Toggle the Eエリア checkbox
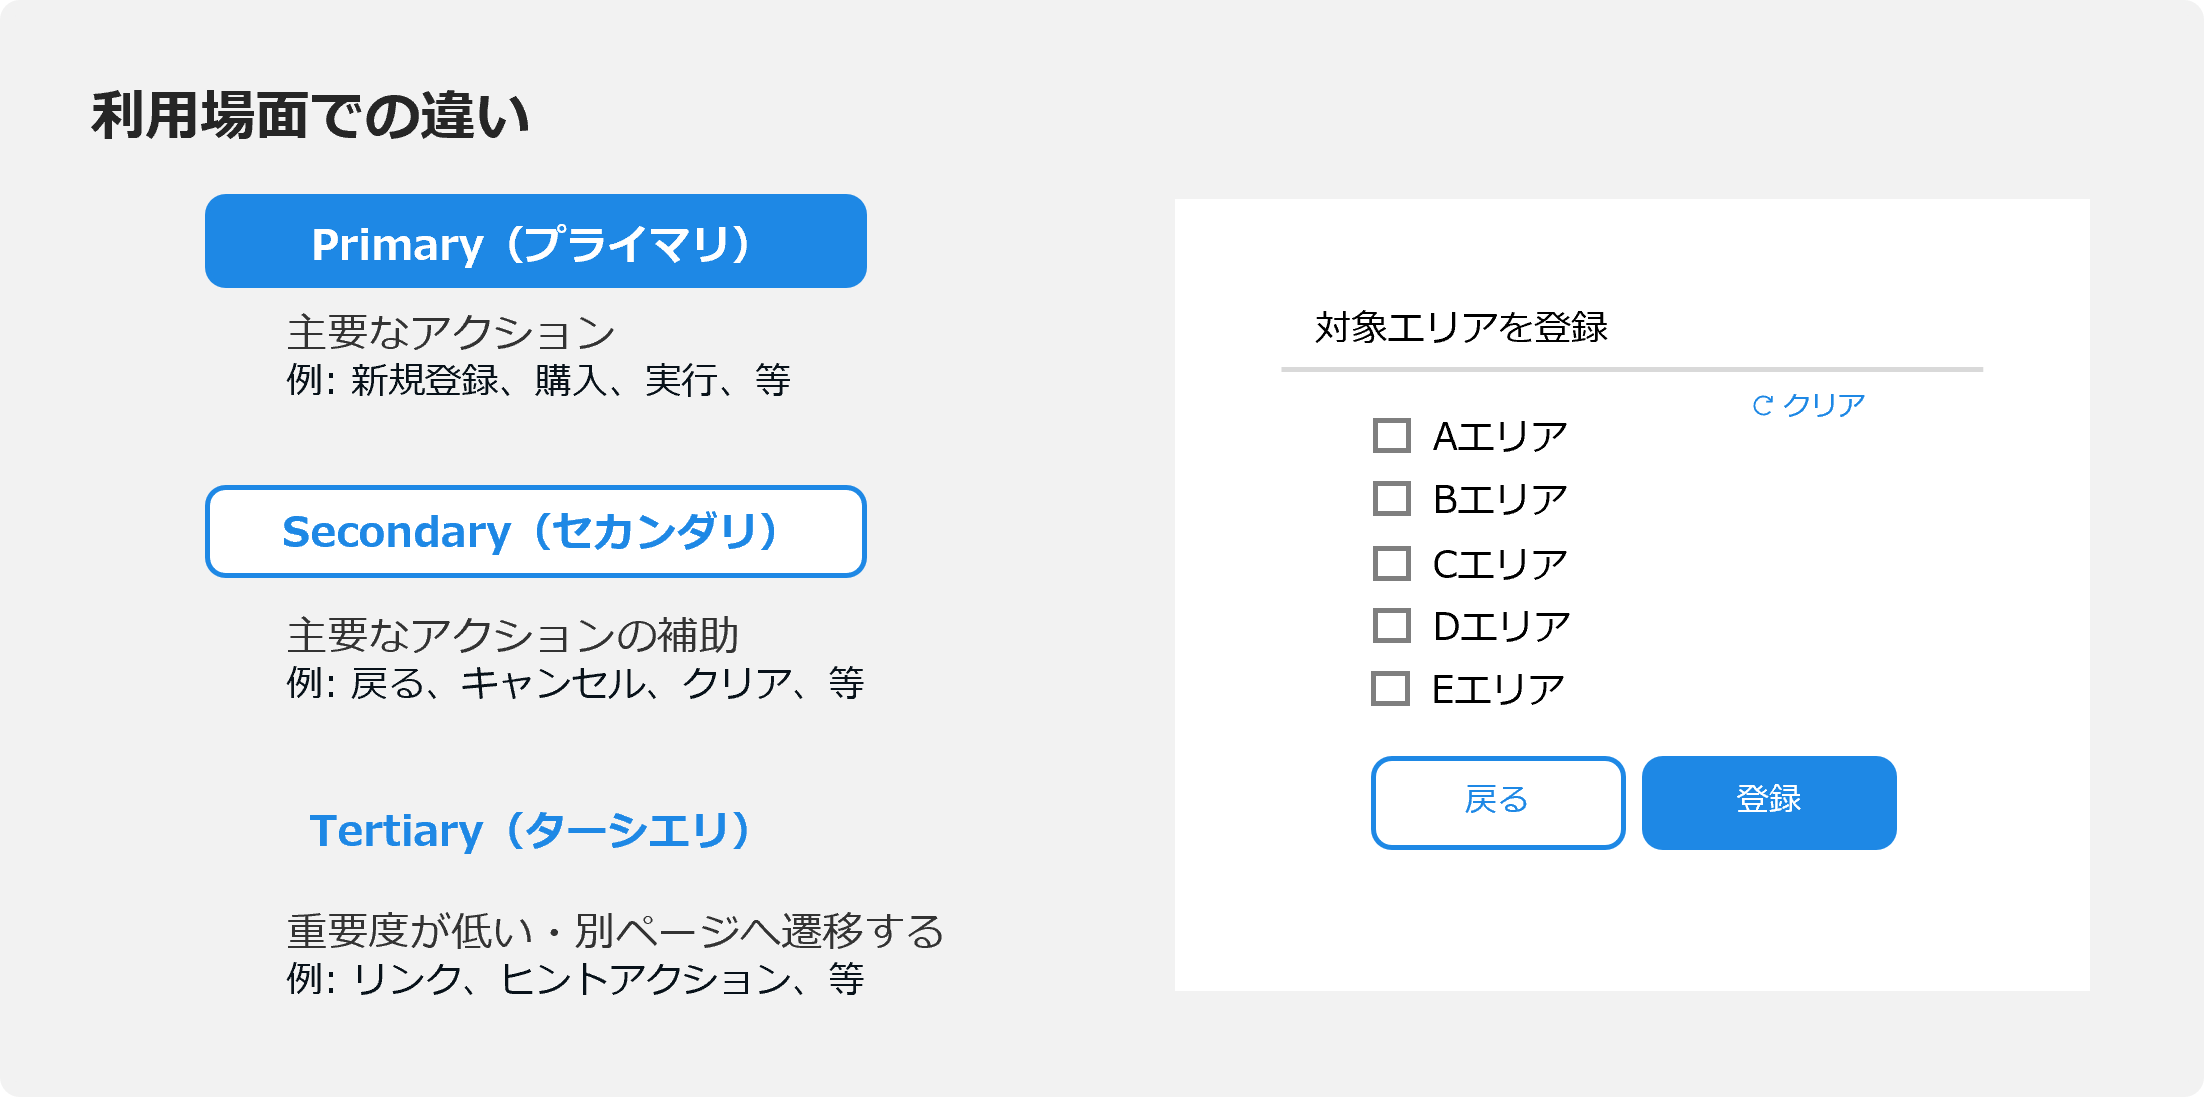Image resolution: width=2204 pixels, height=1097 pixels. (x=1390, y=689)
